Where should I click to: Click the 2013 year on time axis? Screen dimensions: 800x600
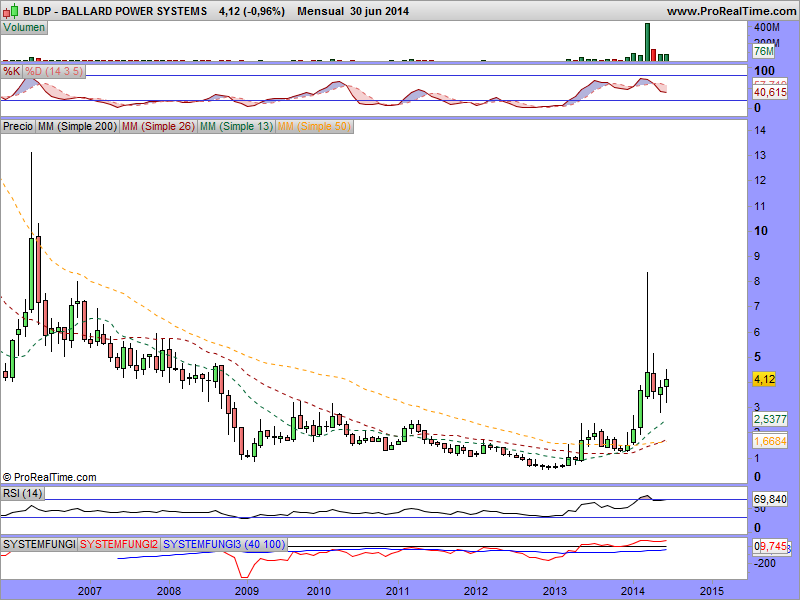(555, 591)
